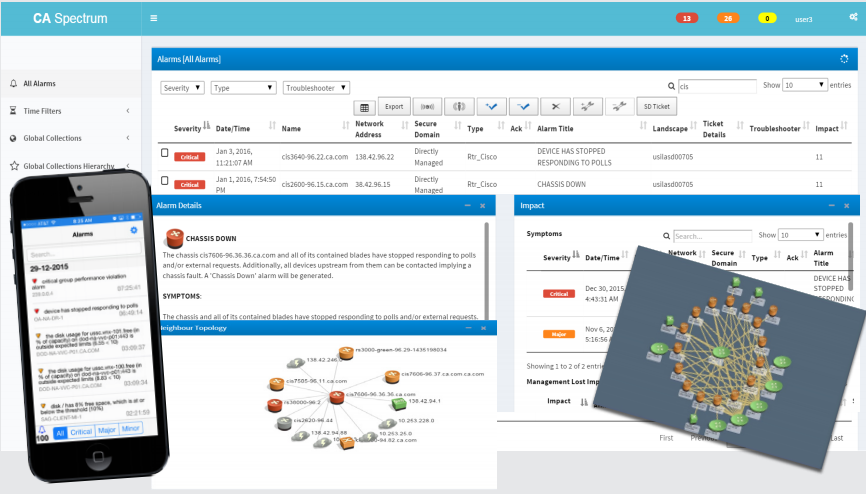The height and width of the screenshot is (494, 866).
Task: Click the add maintenance wrench icon
Action: pos(588,107)
